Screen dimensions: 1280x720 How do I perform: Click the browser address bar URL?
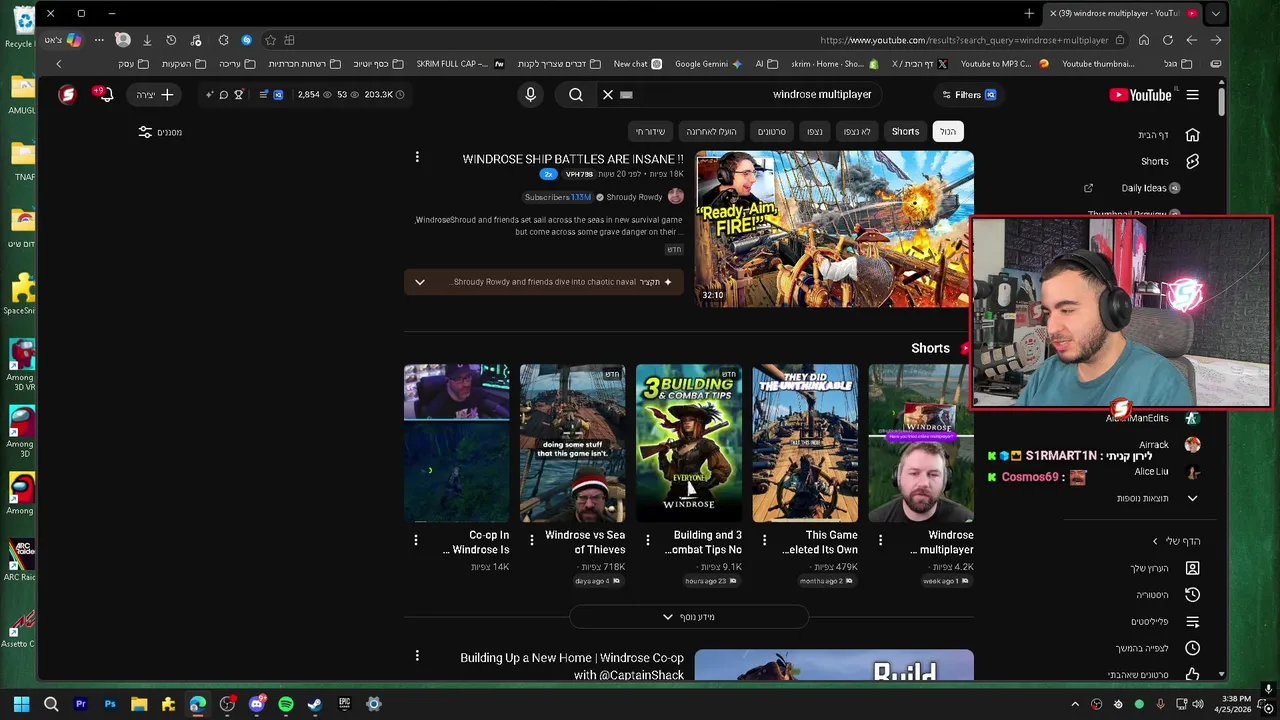(x=964, y=40)
